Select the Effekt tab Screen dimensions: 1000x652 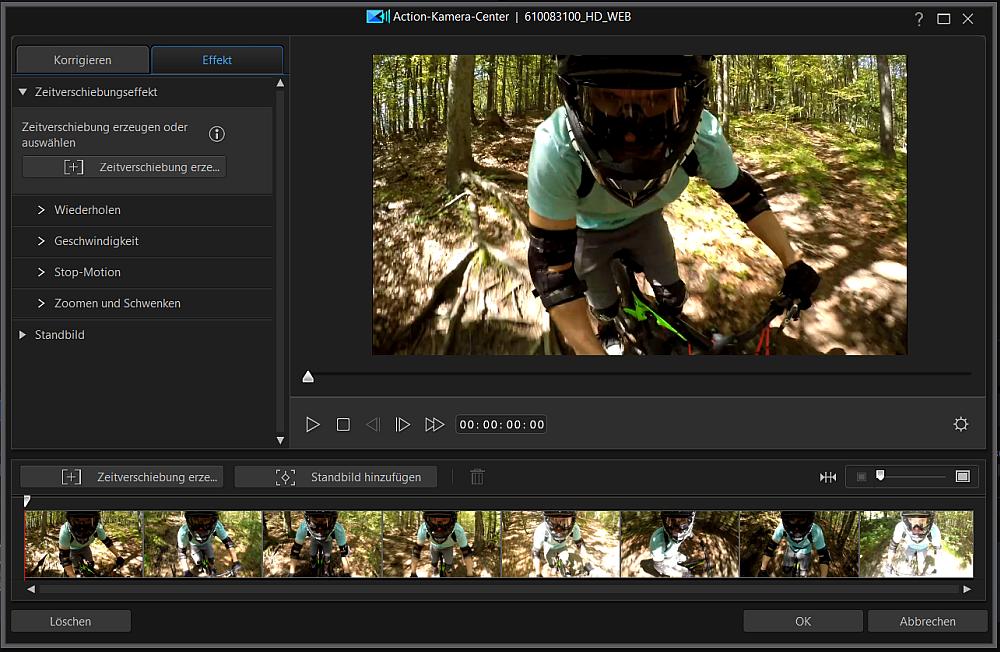tap(217, 60)
